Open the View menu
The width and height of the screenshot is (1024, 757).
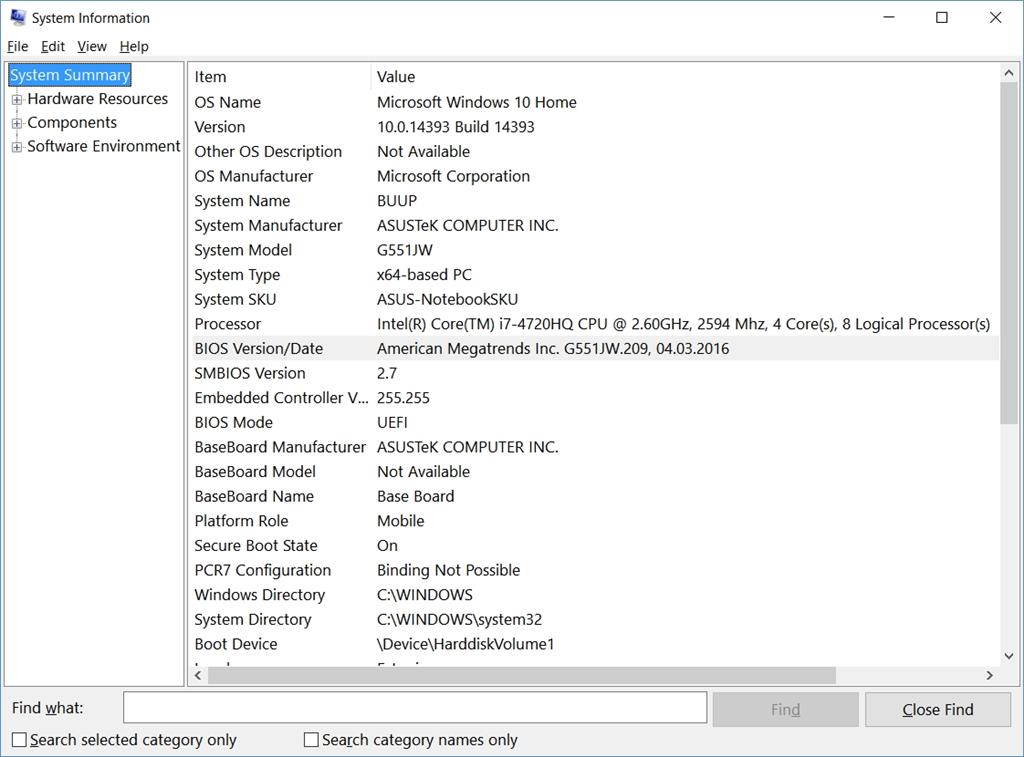tap(91, 46)
